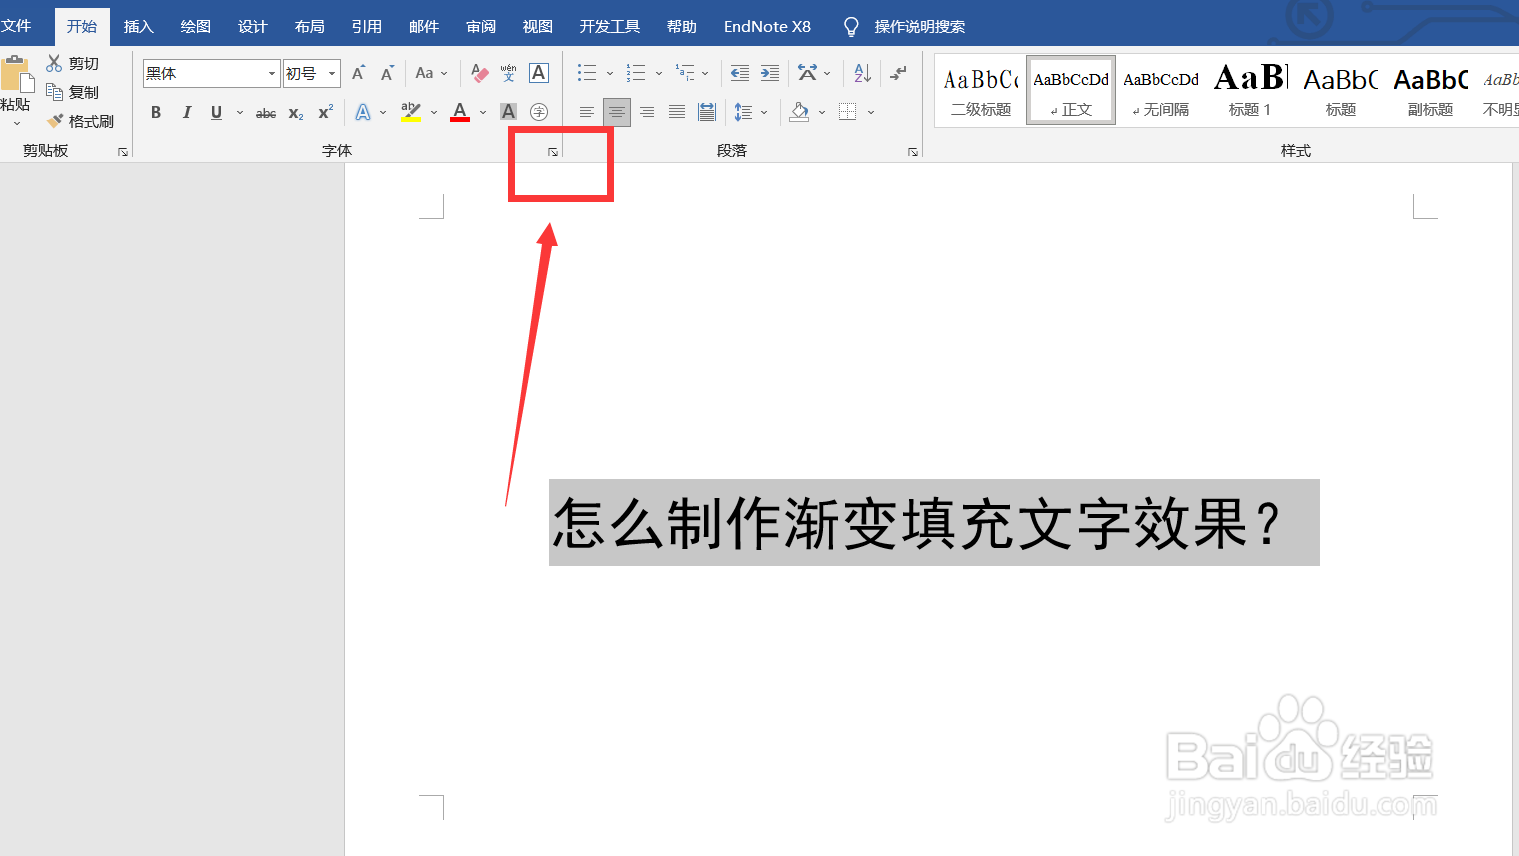
Task: Apply the 无间隔 style
Action: pos(1161,90)
